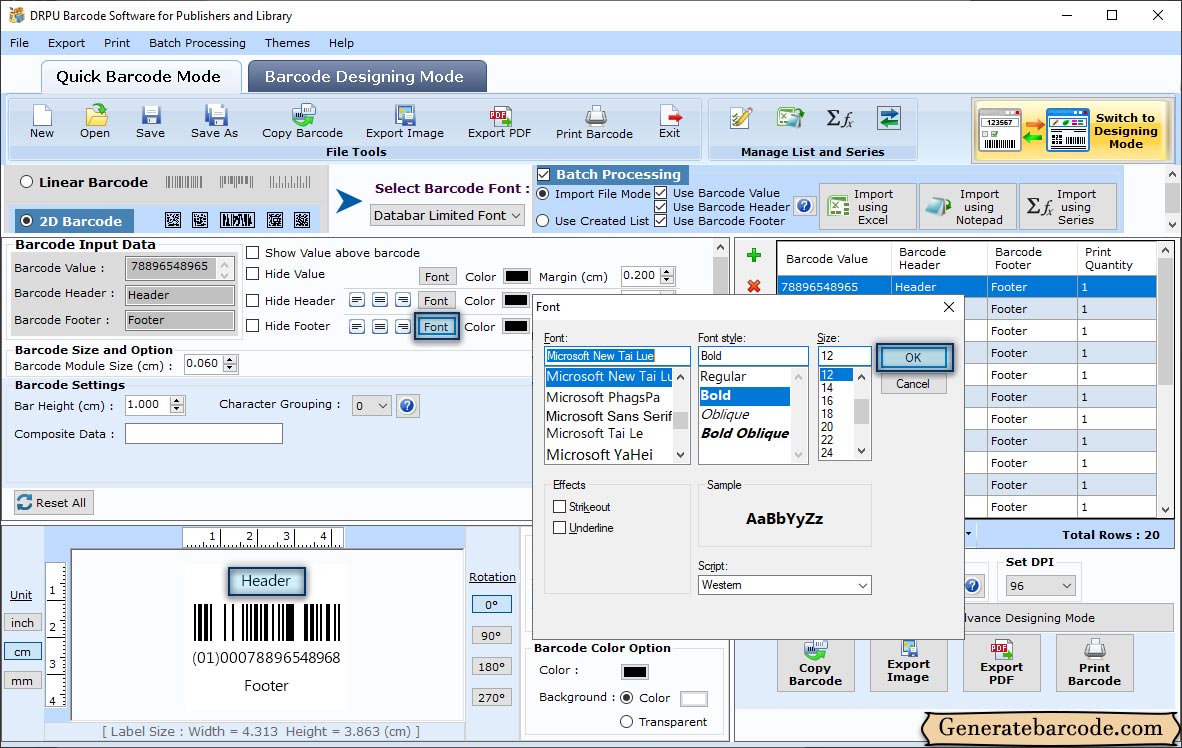Open the Set DPI dropdown
This screenshot has width=1182, height=748.
1042,586
